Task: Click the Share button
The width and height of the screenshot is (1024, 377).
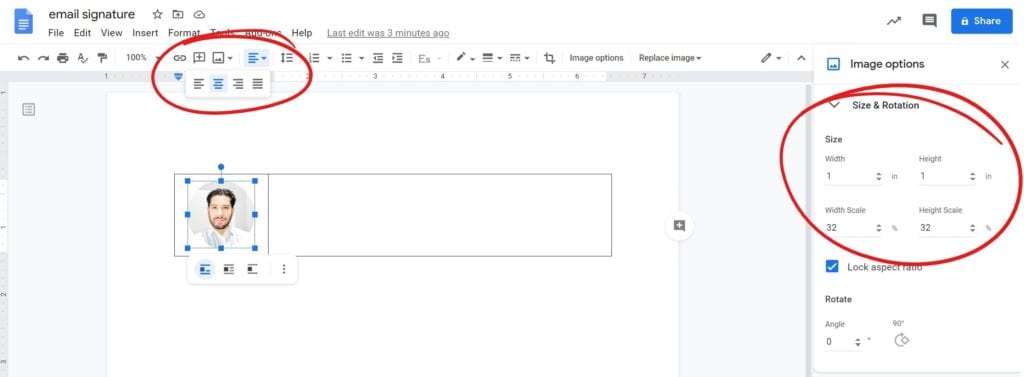Action: tap(982, 21)
